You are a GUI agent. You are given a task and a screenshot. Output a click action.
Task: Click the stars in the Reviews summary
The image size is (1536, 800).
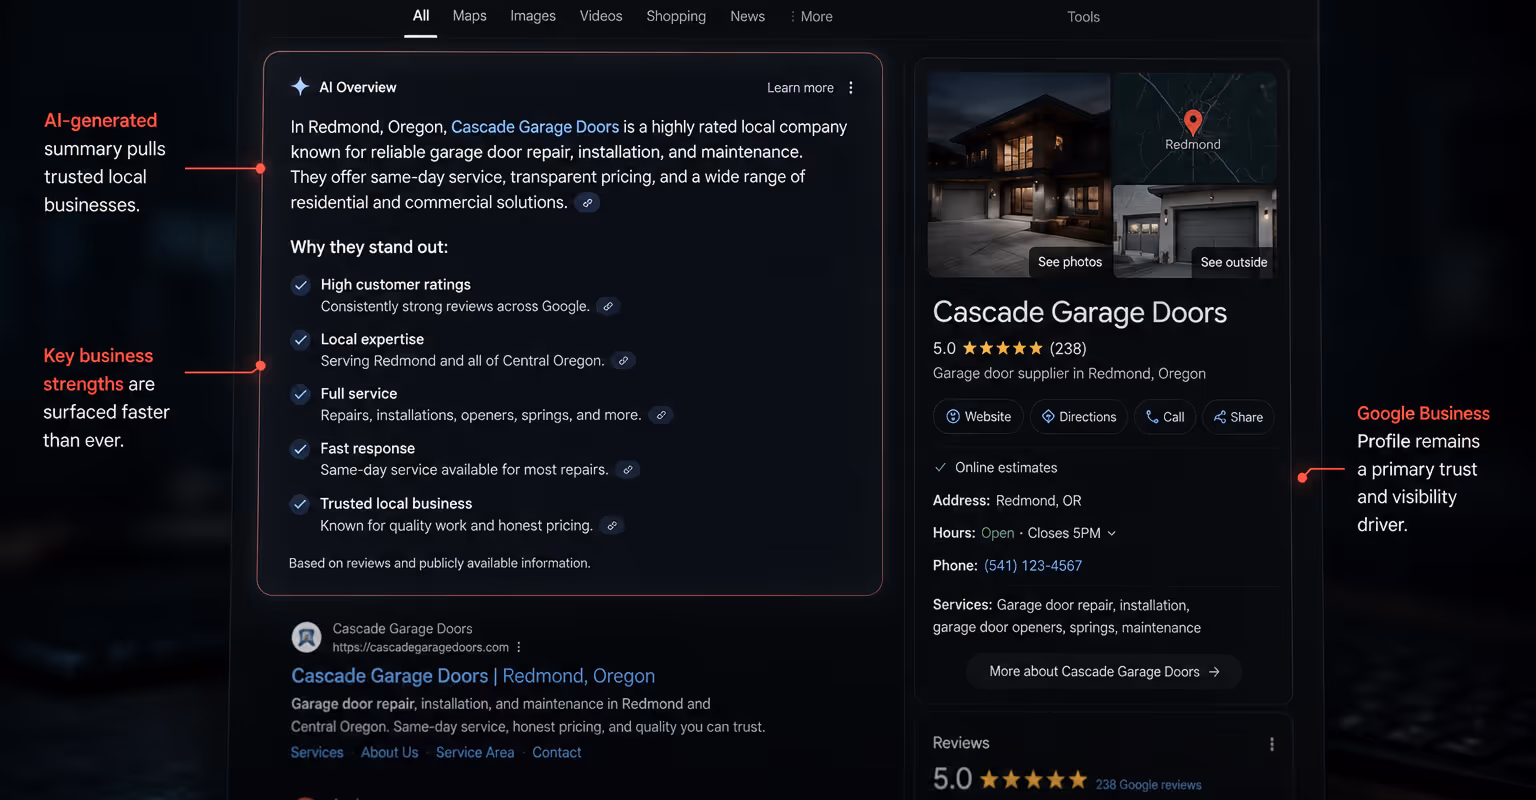(x=1033, y=780)
